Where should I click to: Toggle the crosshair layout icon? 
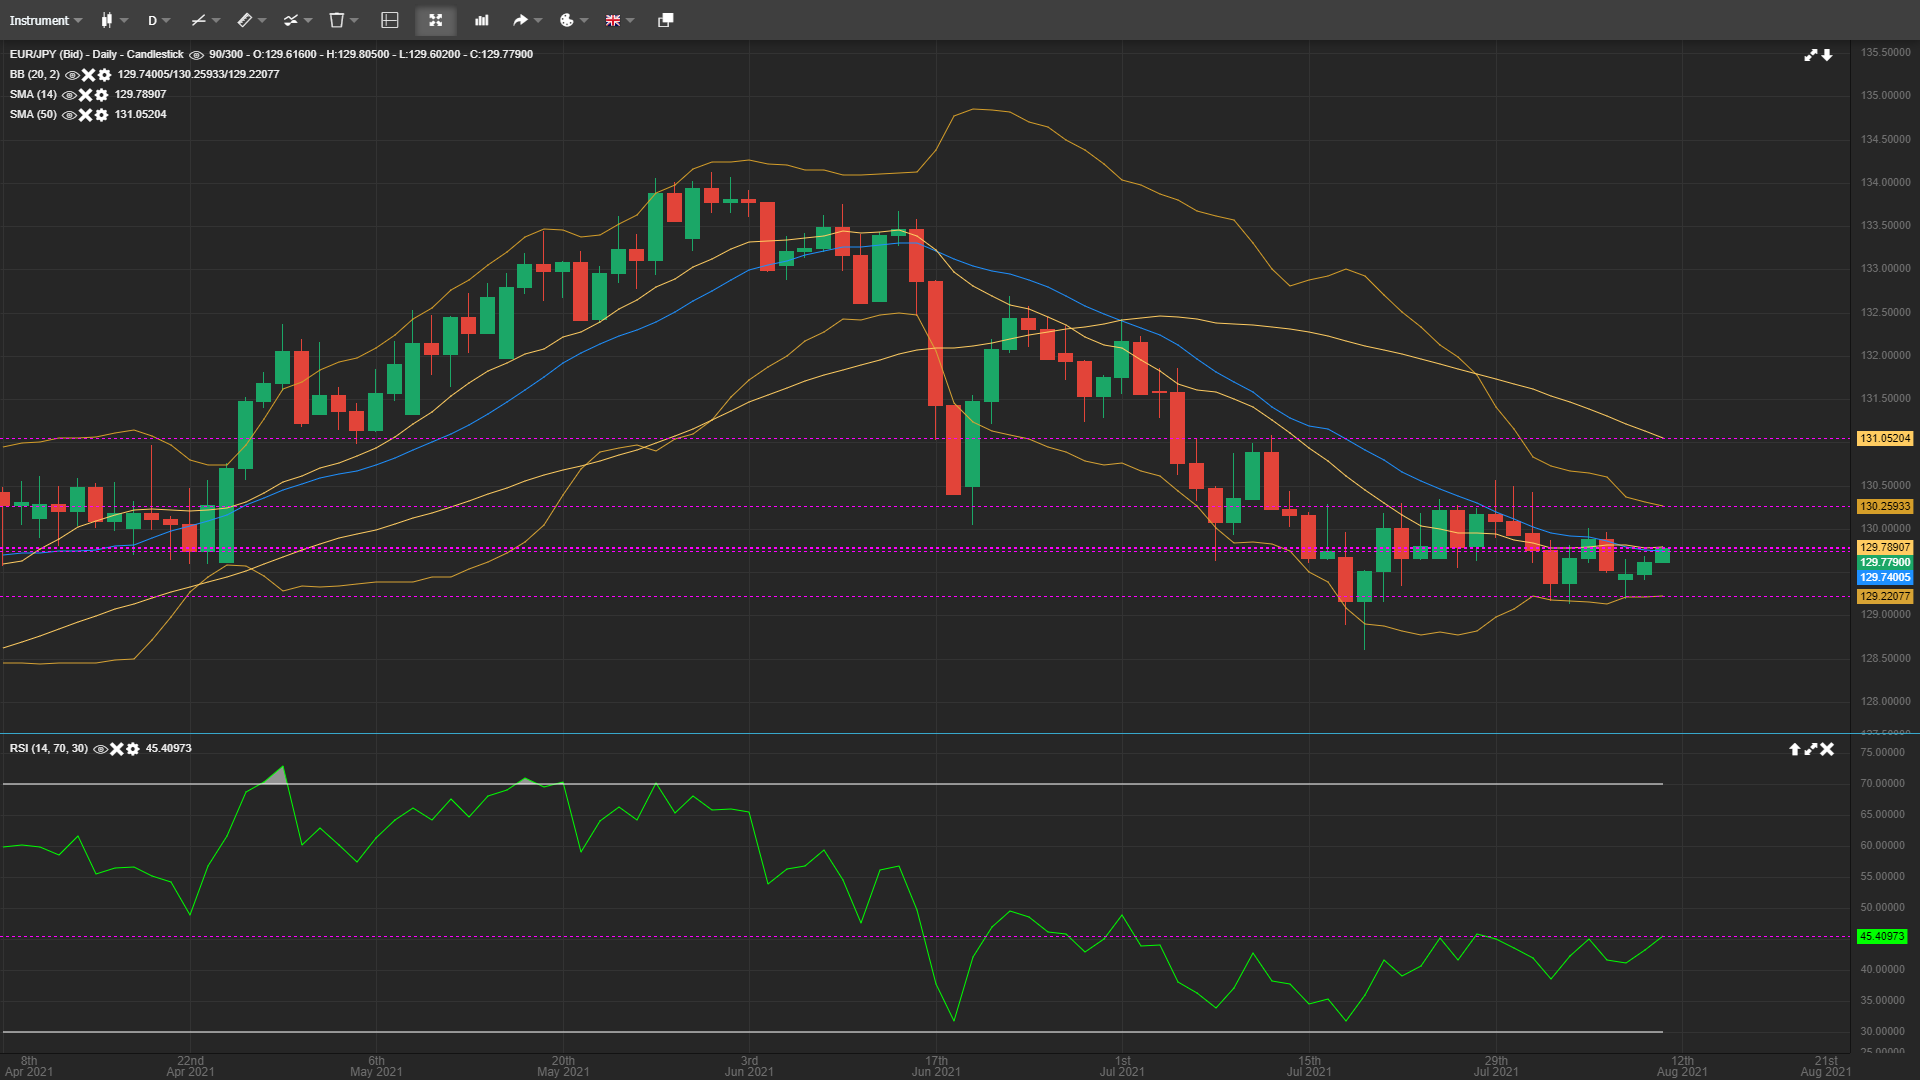click(x=390, y=20)
